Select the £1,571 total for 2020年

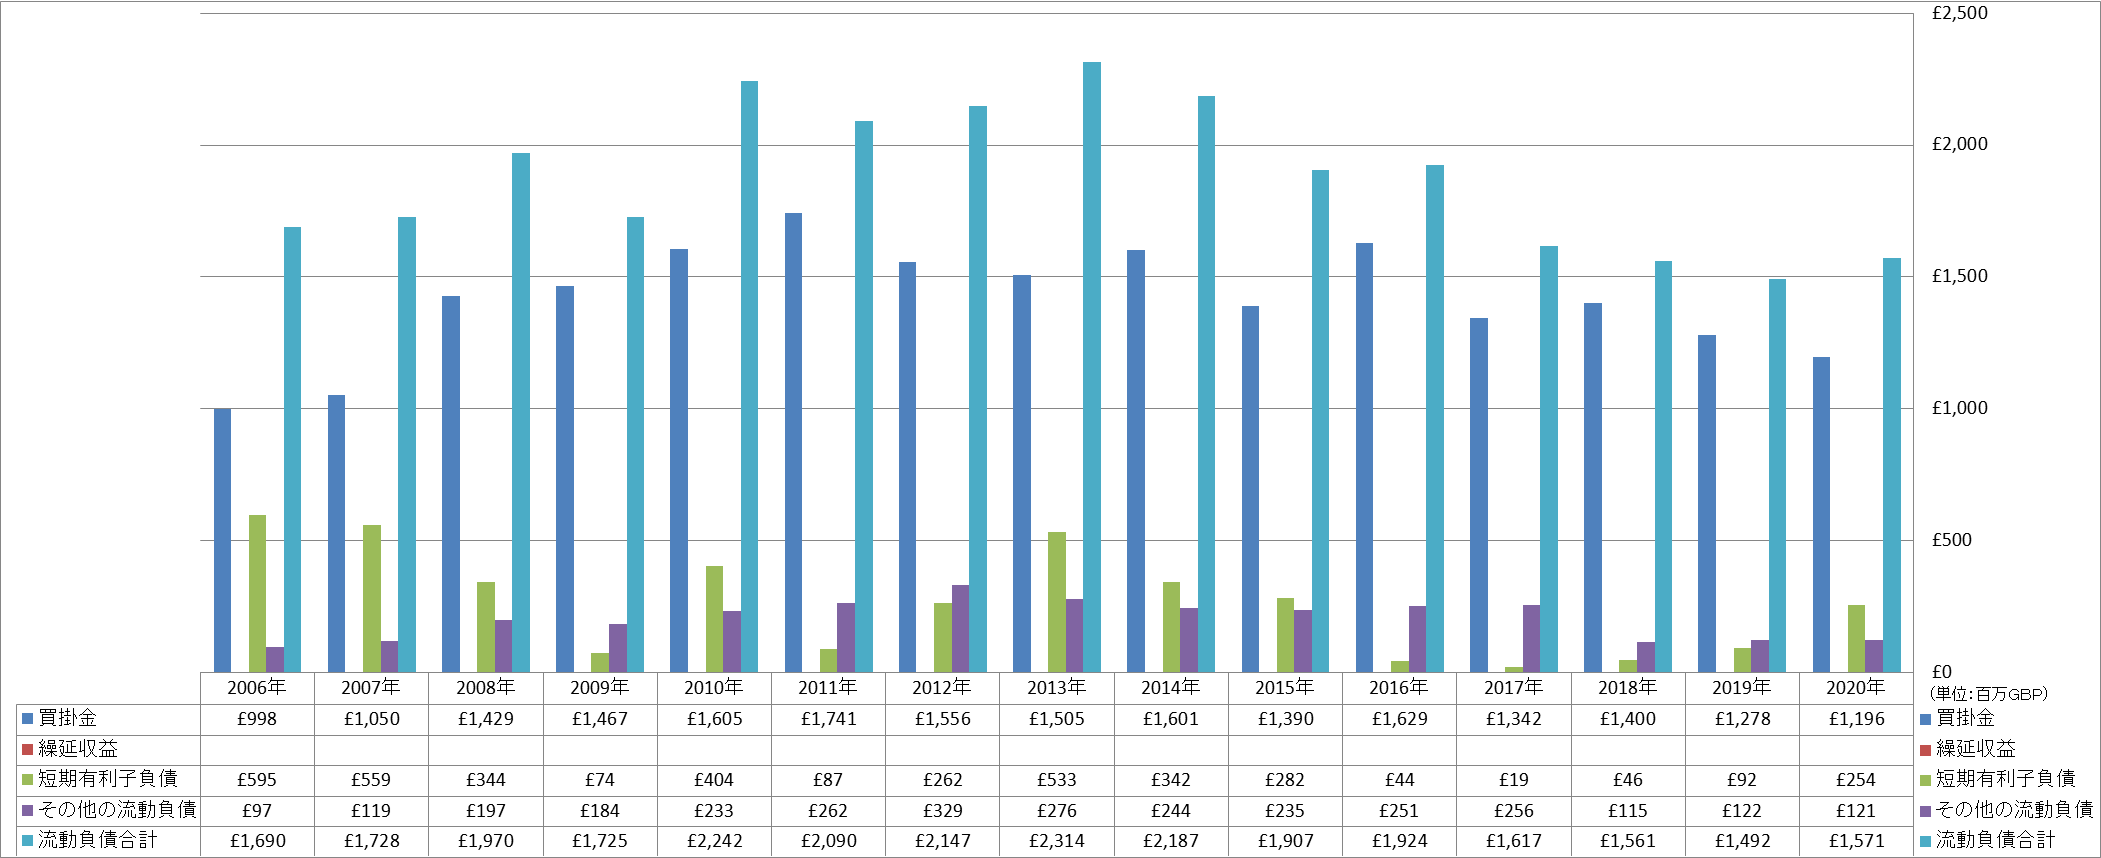coord(1856,841)
